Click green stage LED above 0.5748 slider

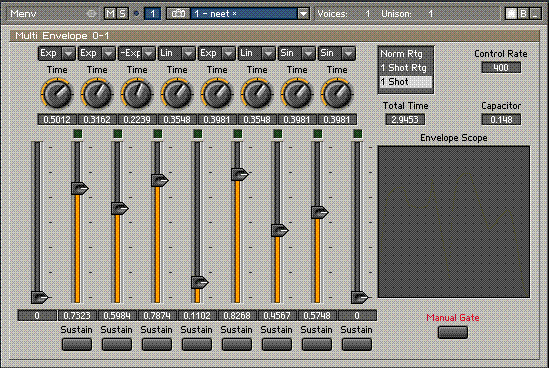tap(317, 133)
